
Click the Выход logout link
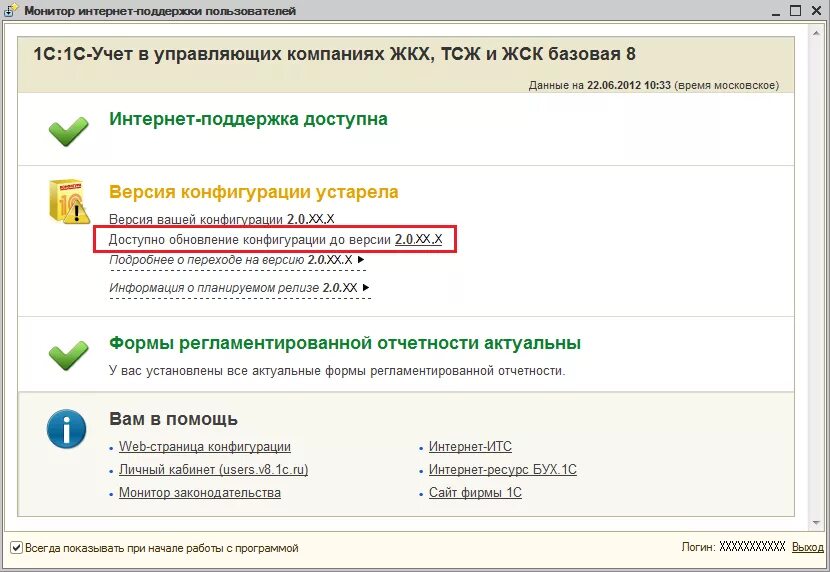pyautogui.click(x=807, y=547)
